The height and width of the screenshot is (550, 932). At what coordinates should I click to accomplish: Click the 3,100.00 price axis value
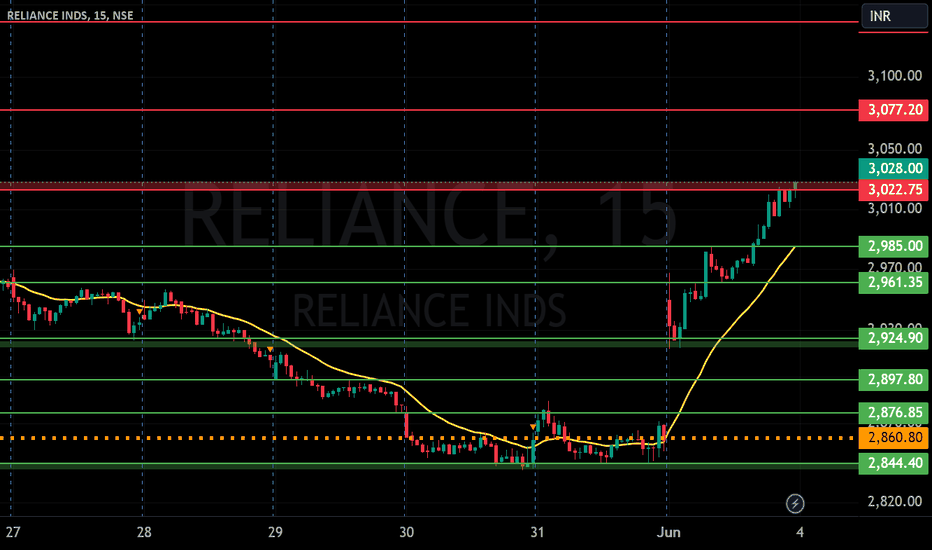895,76
